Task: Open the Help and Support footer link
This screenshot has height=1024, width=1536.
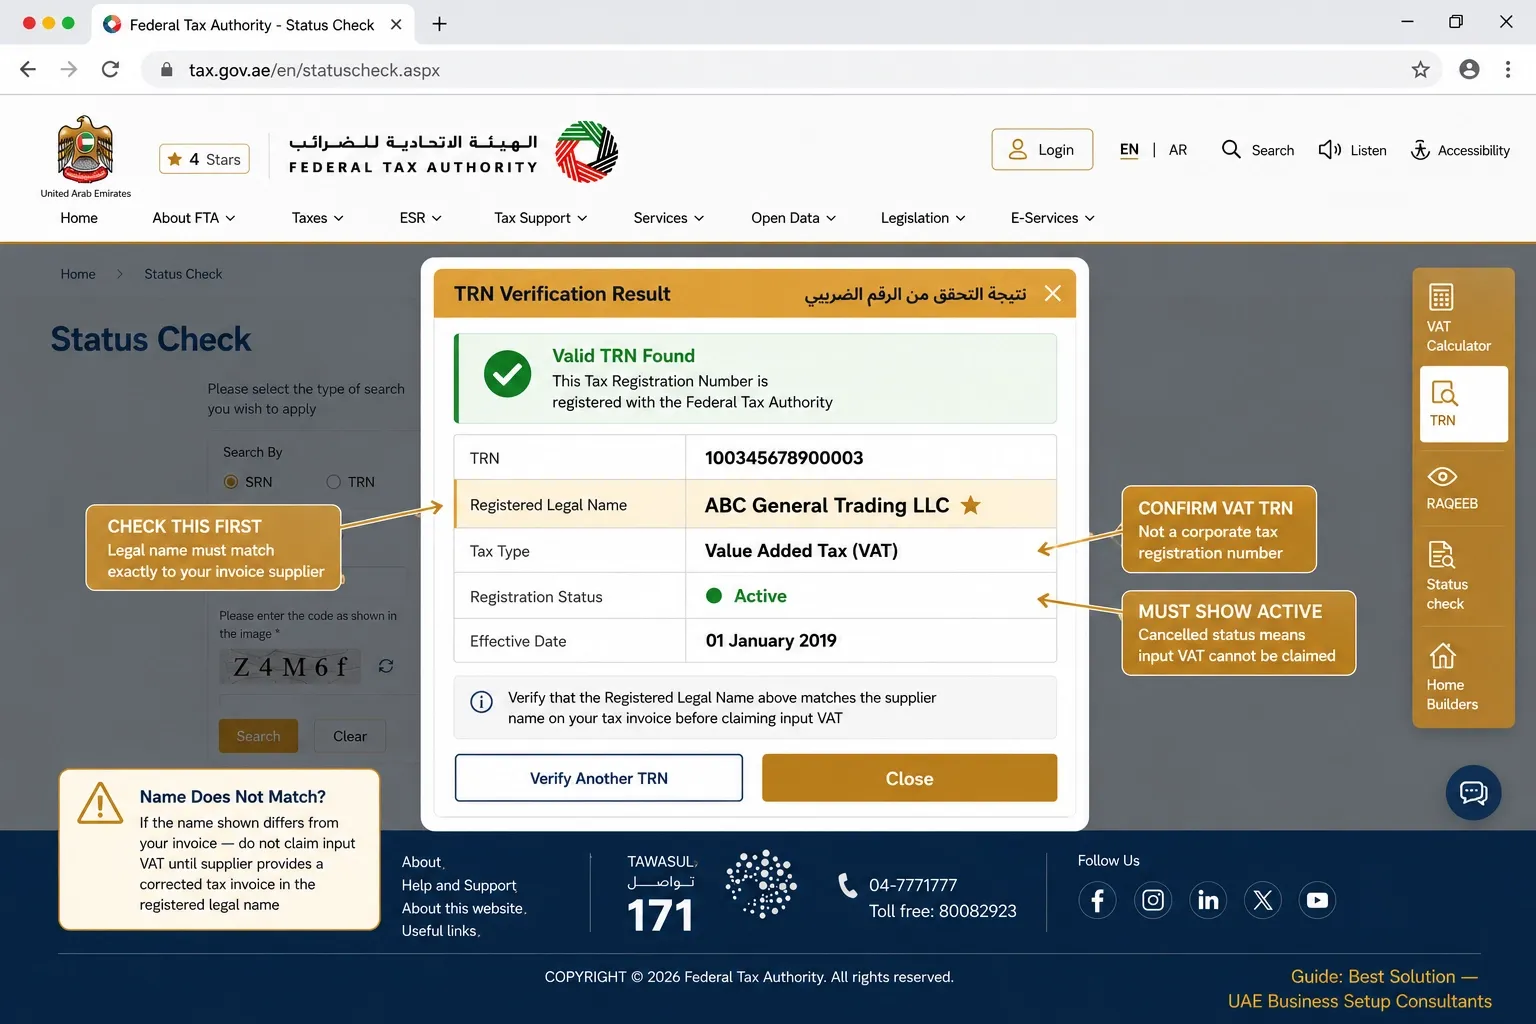Action: 459,885
